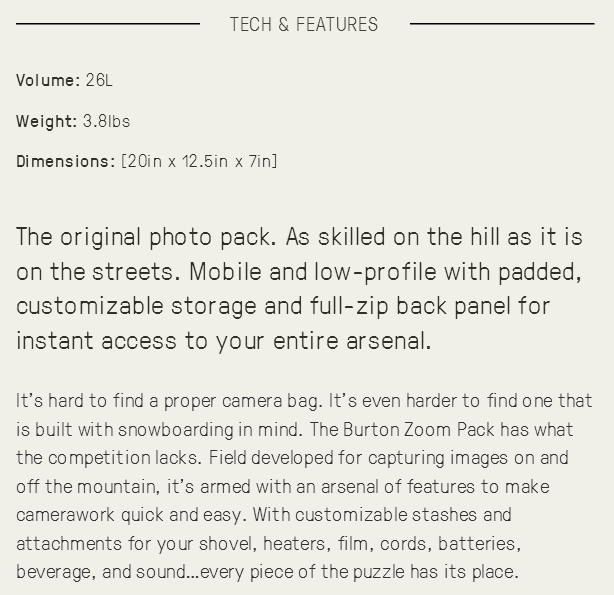Click the Weight label
Image resolution: width=614 pixels, height=595 pixels.
click(x=47, y=121)
